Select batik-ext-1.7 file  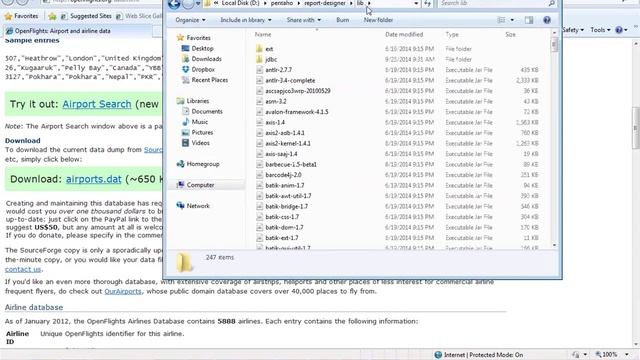[x=282, y=238]
